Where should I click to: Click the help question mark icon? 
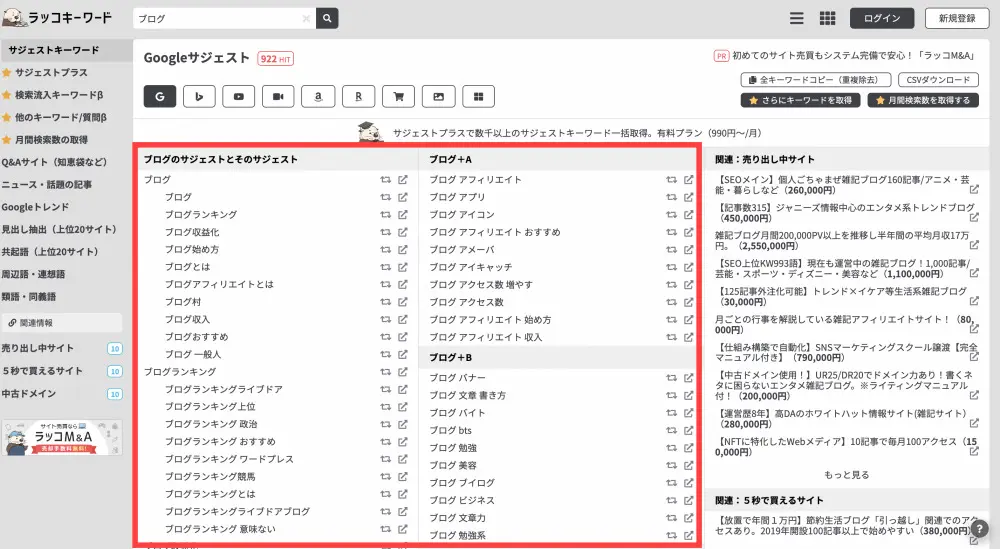pyautogui.click(x=979, y=528)
